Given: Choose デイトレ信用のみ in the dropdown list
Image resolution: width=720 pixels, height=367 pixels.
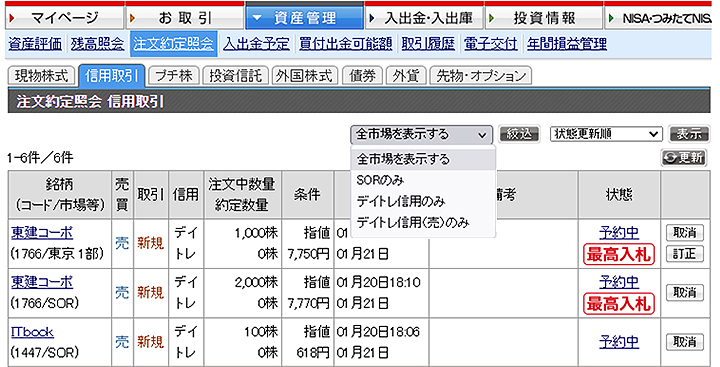Looking at the screenshot, I should point(423,202).
